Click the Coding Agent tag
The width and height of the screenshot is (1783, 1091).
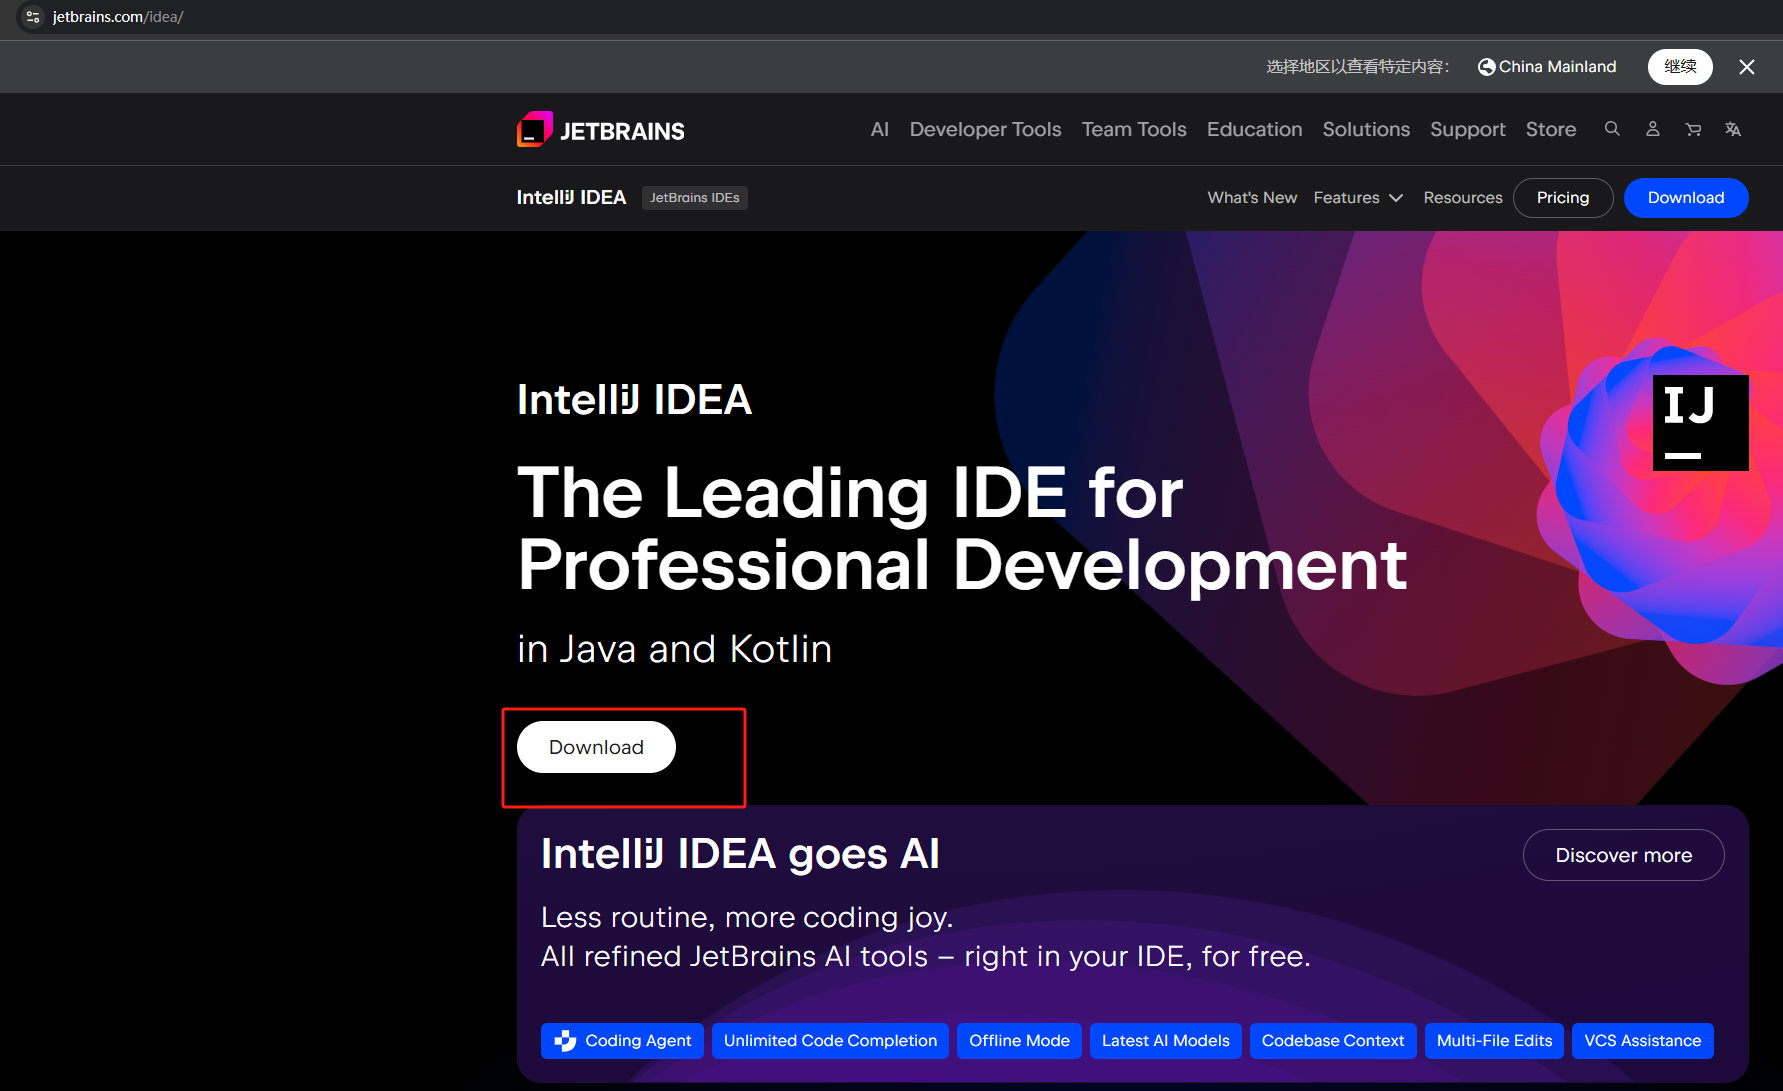(622, 1041)
